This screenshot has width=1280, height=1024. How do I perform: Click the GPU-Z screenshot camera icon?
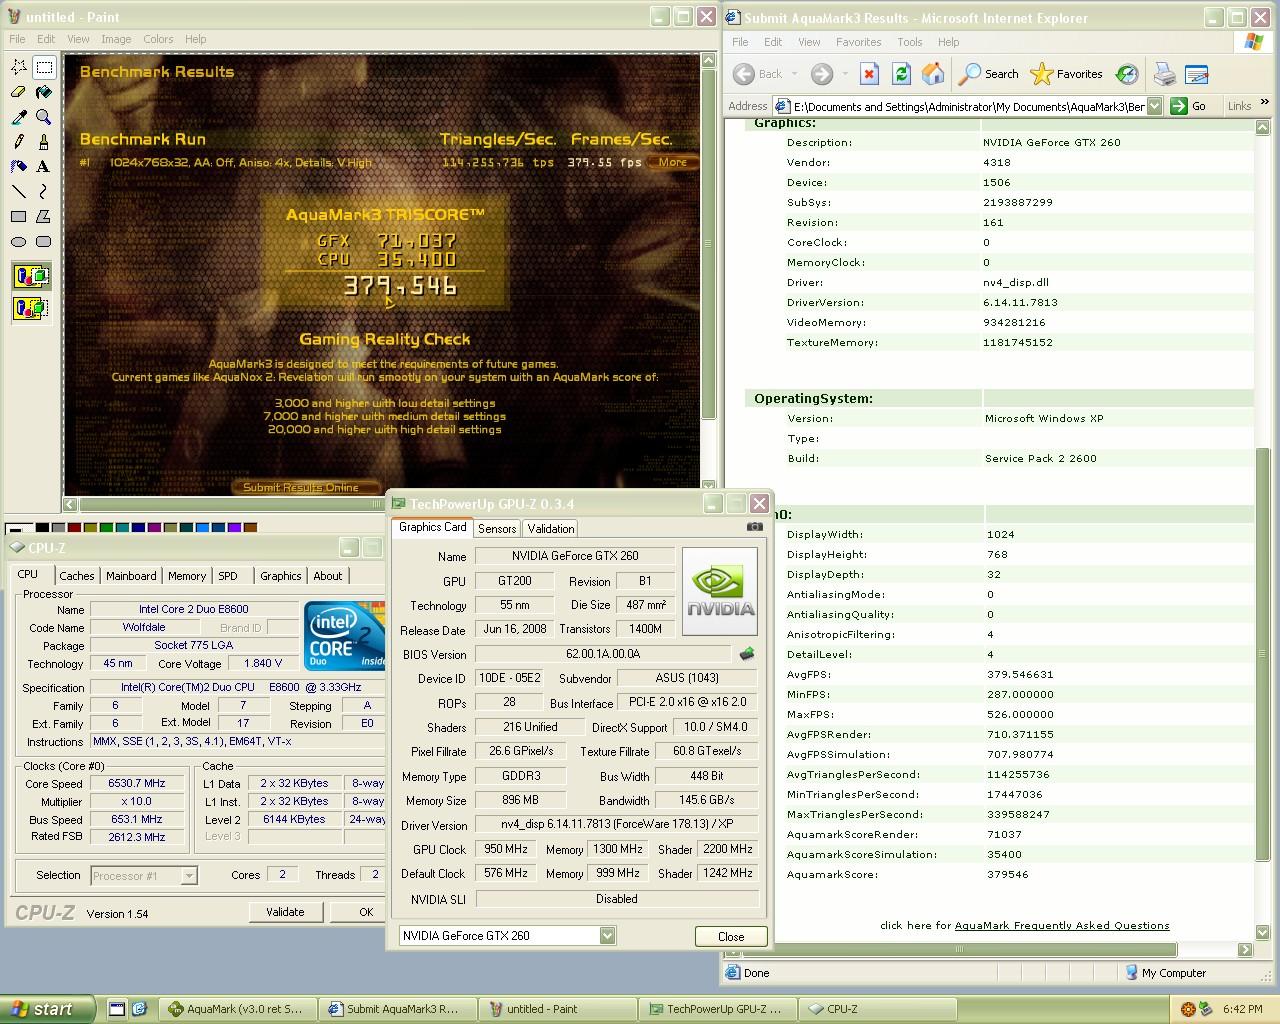[x=755, y=527]
